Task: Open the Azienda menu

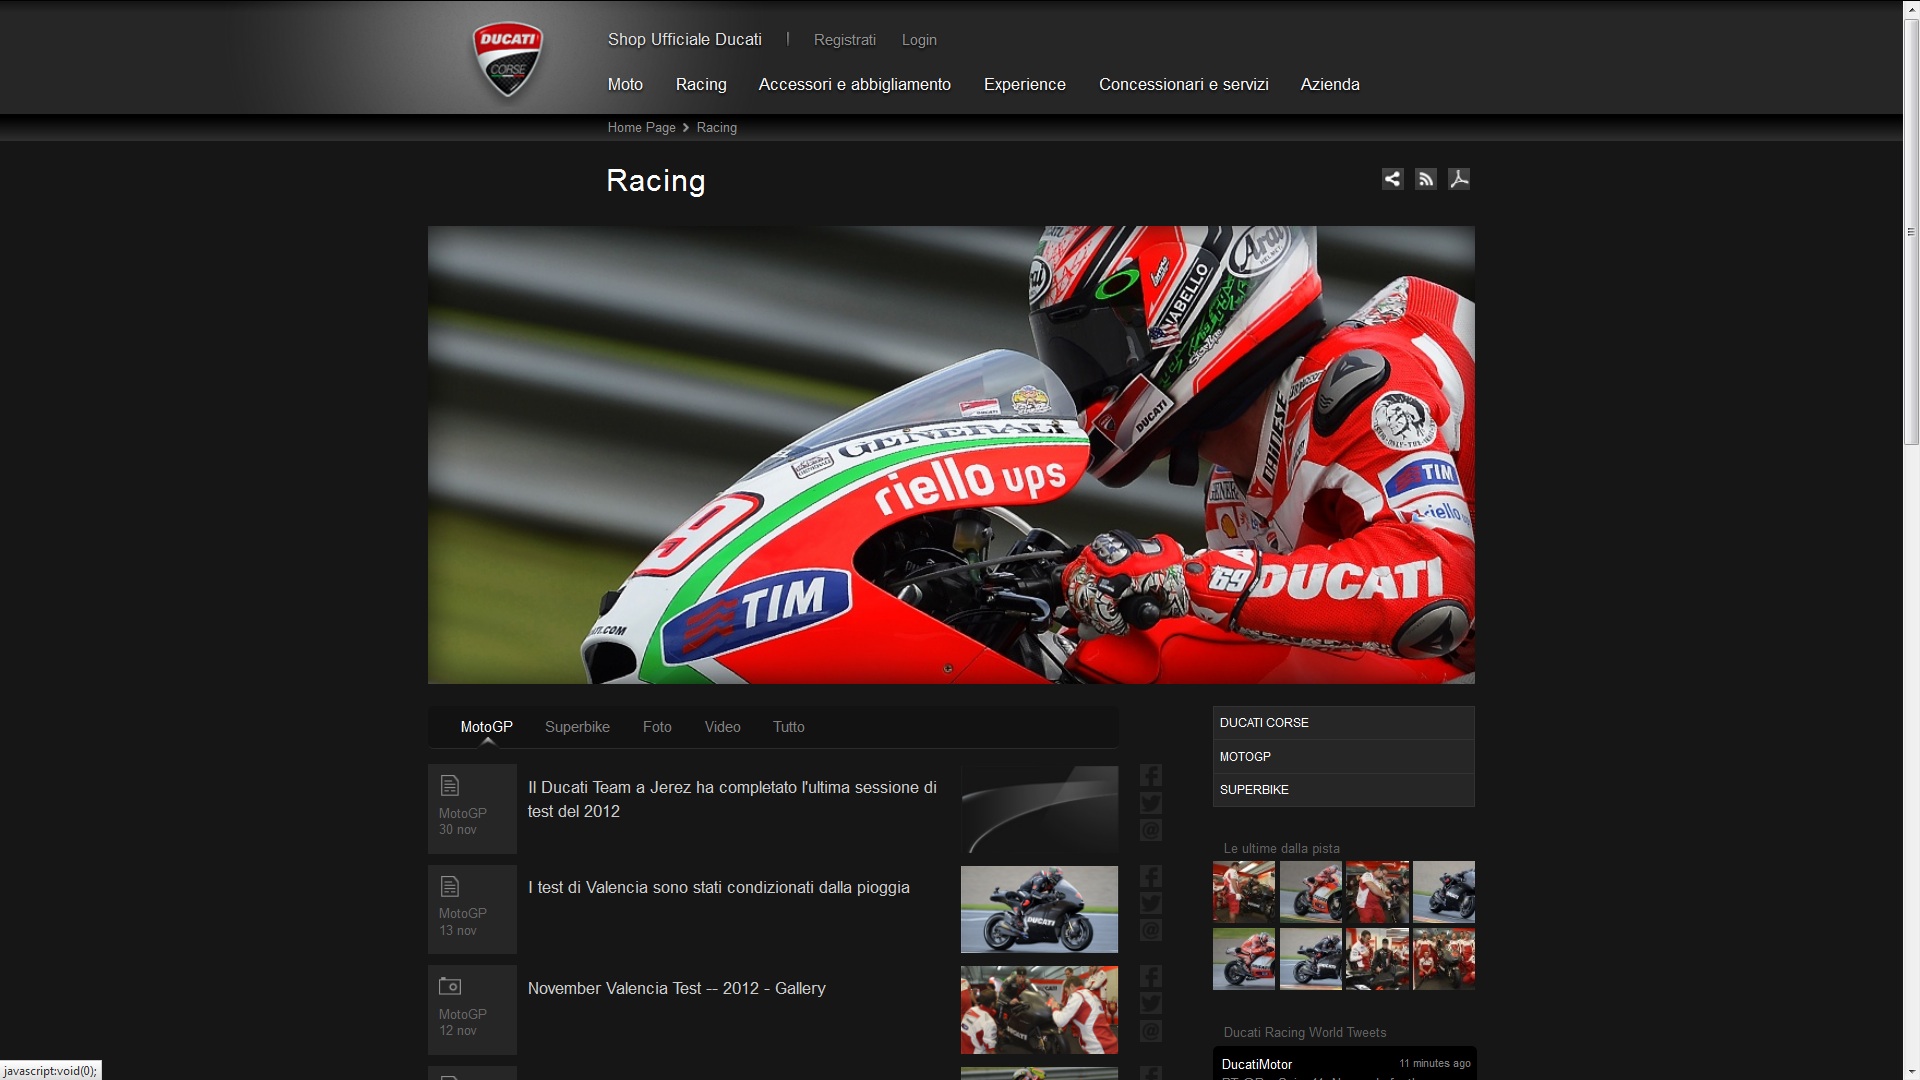Action: click(1329, 84)
